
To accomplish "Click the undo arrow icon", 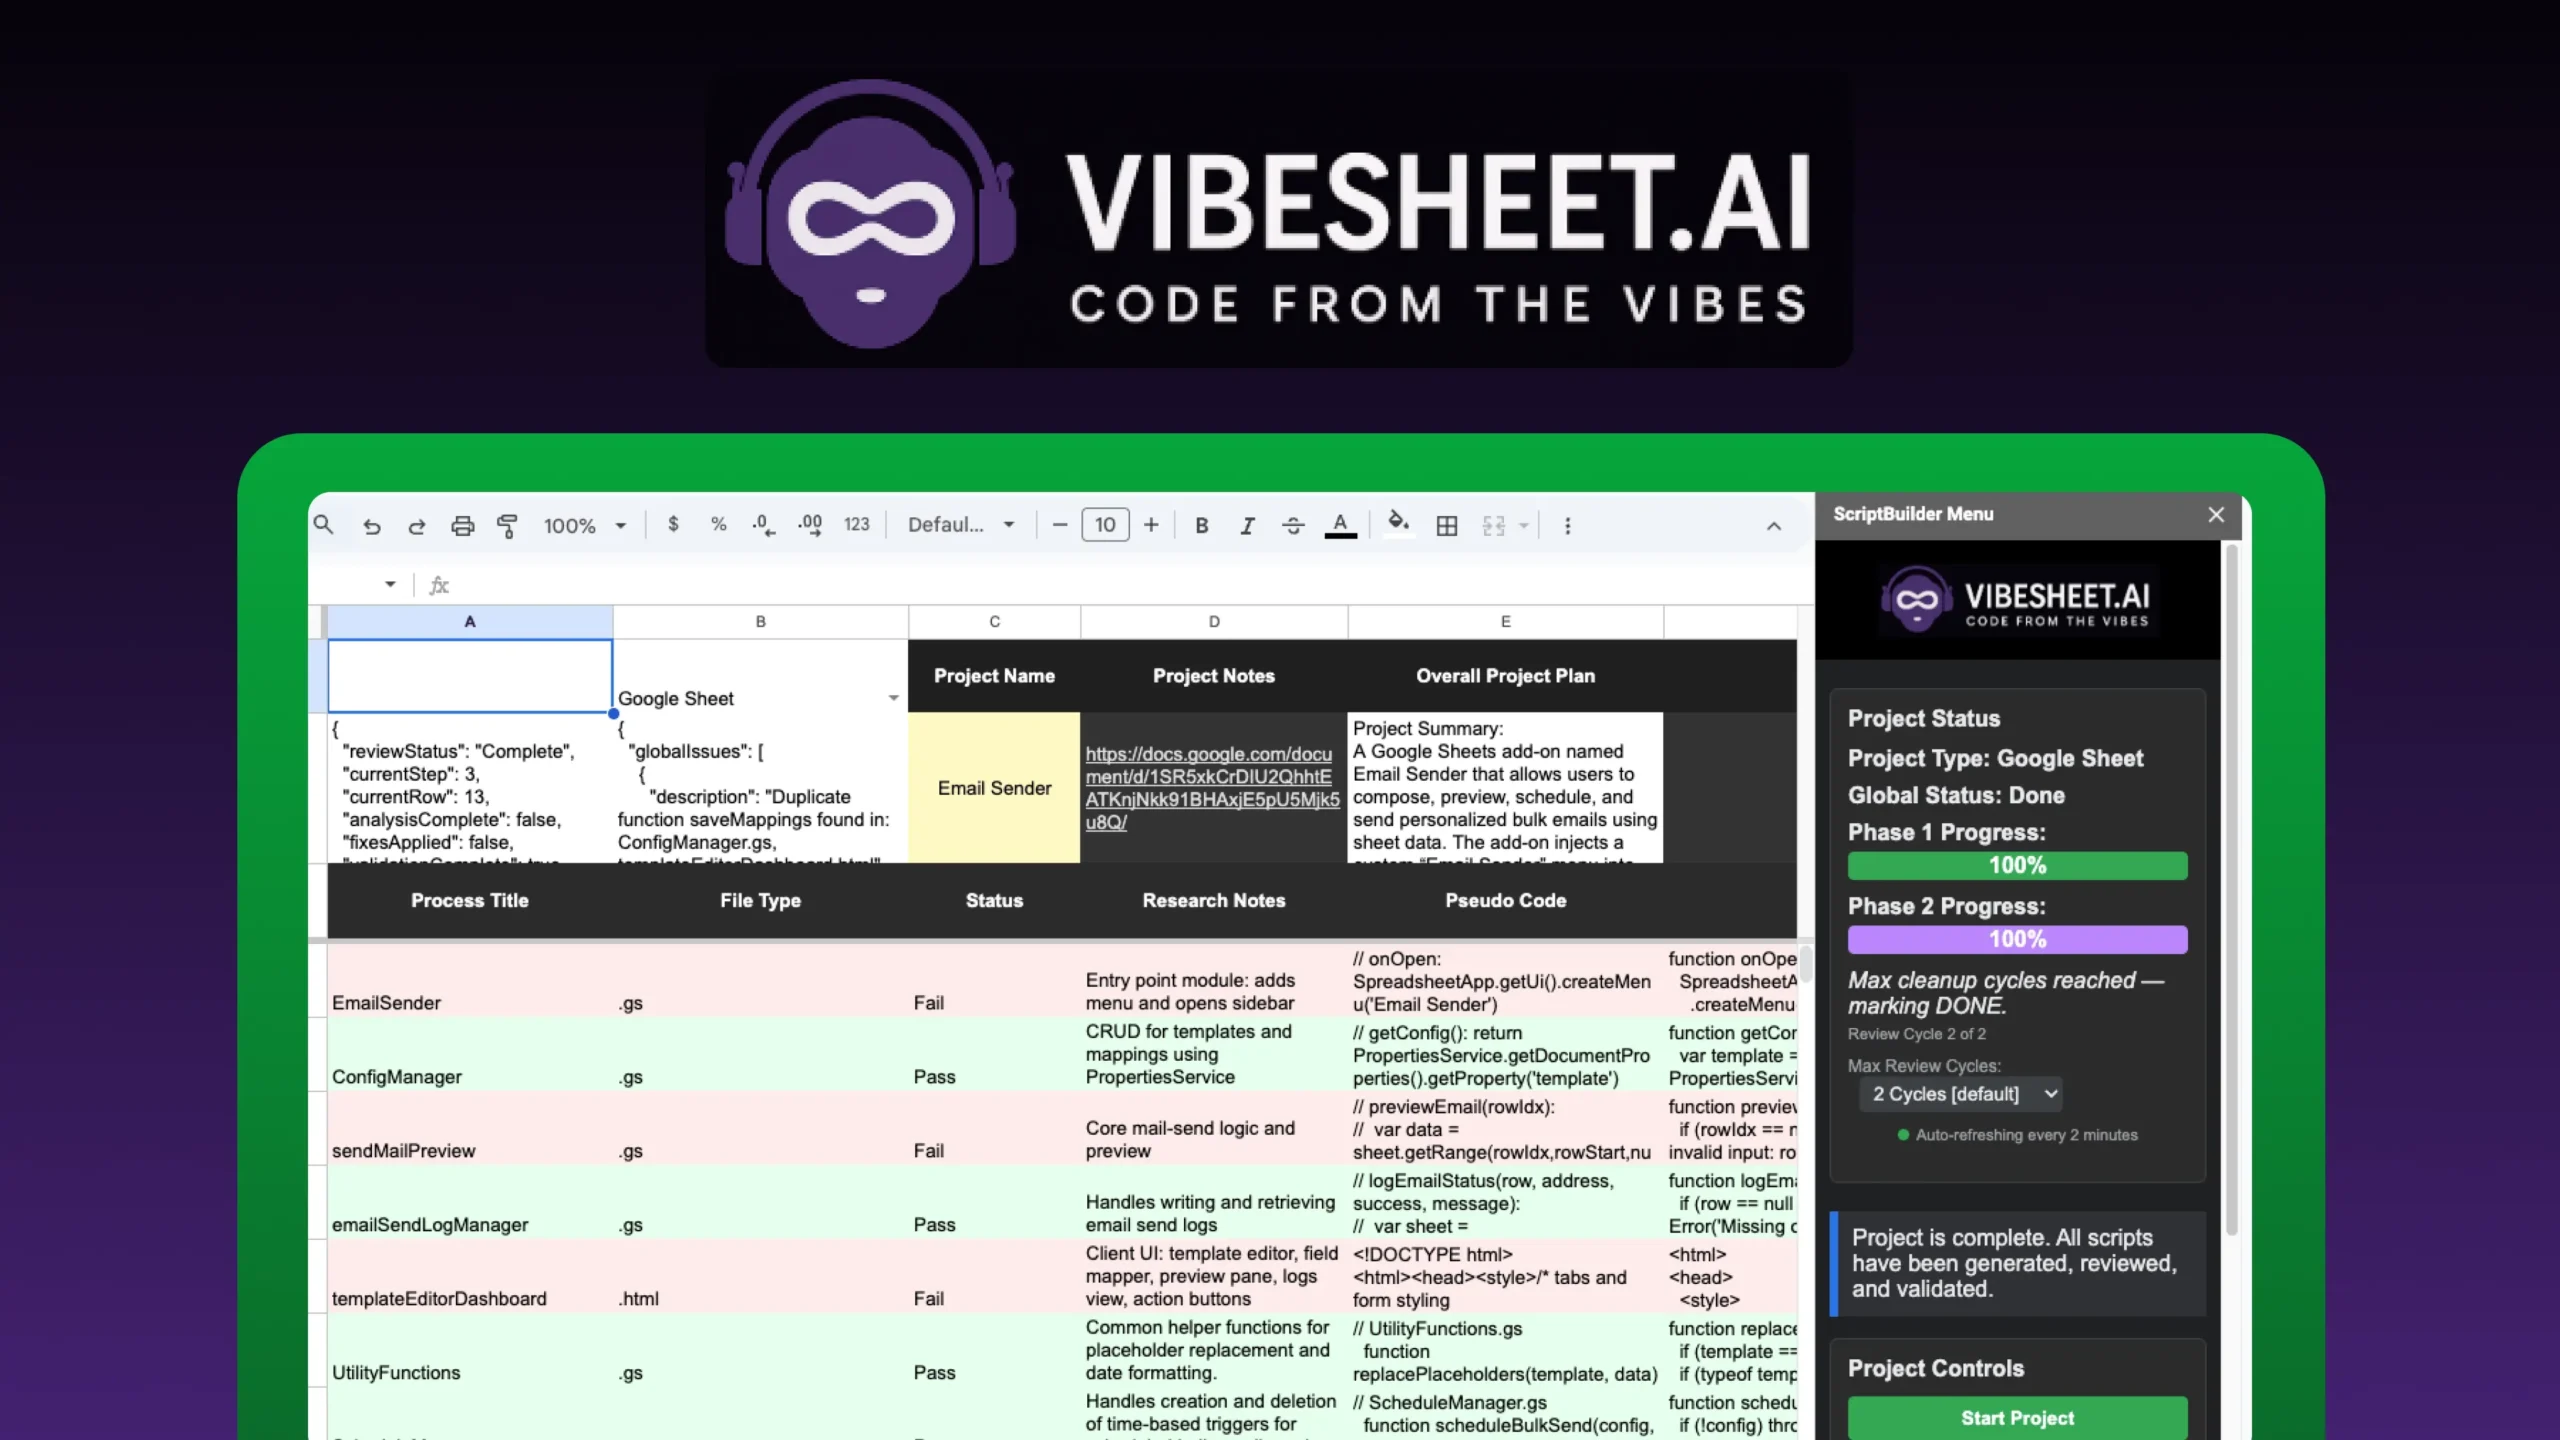I will point(372,526).
